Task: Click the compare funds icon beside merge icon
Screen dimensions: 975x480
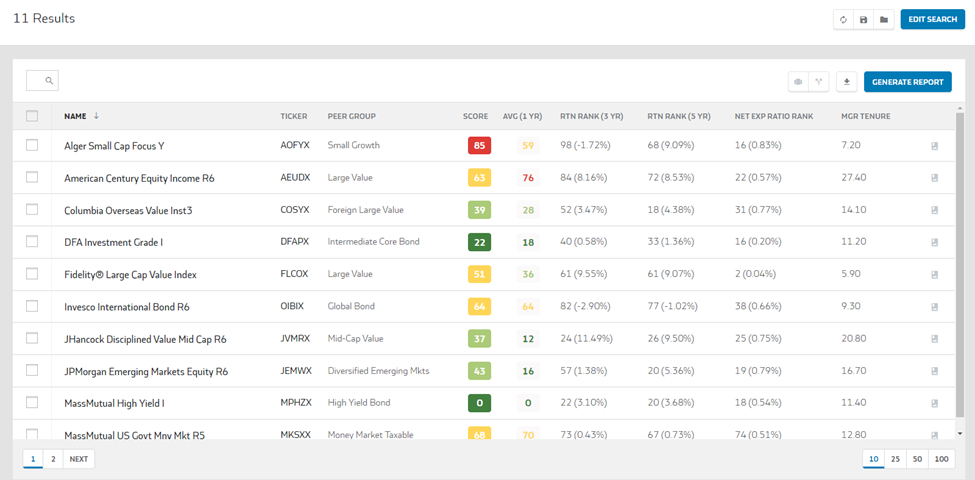Action: tap(798, 81)
